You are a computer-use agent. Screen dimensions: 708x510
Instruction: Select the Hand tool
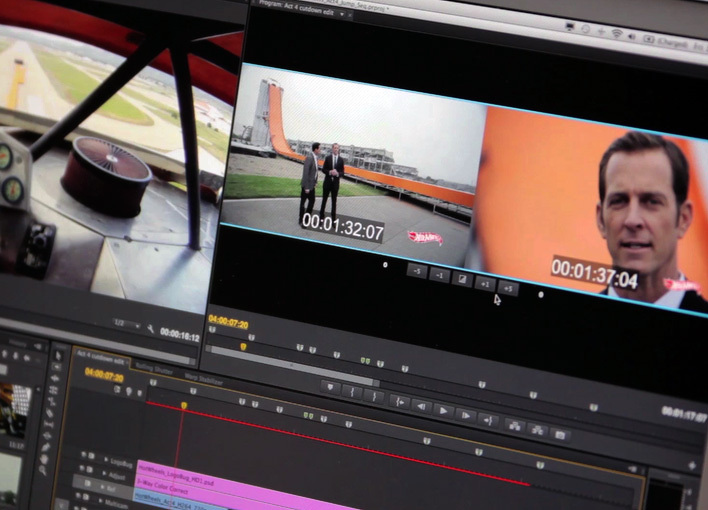coord(44,459)
